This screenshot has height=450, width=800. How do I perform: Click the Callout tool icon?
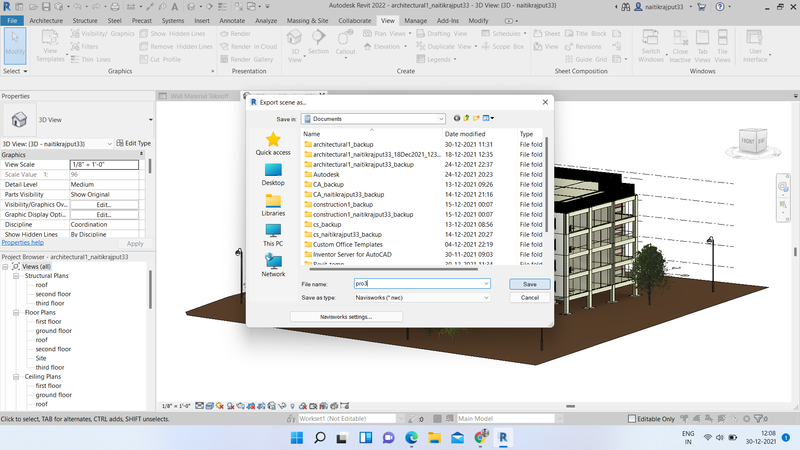pyautogui.click(x=345, y=43)
